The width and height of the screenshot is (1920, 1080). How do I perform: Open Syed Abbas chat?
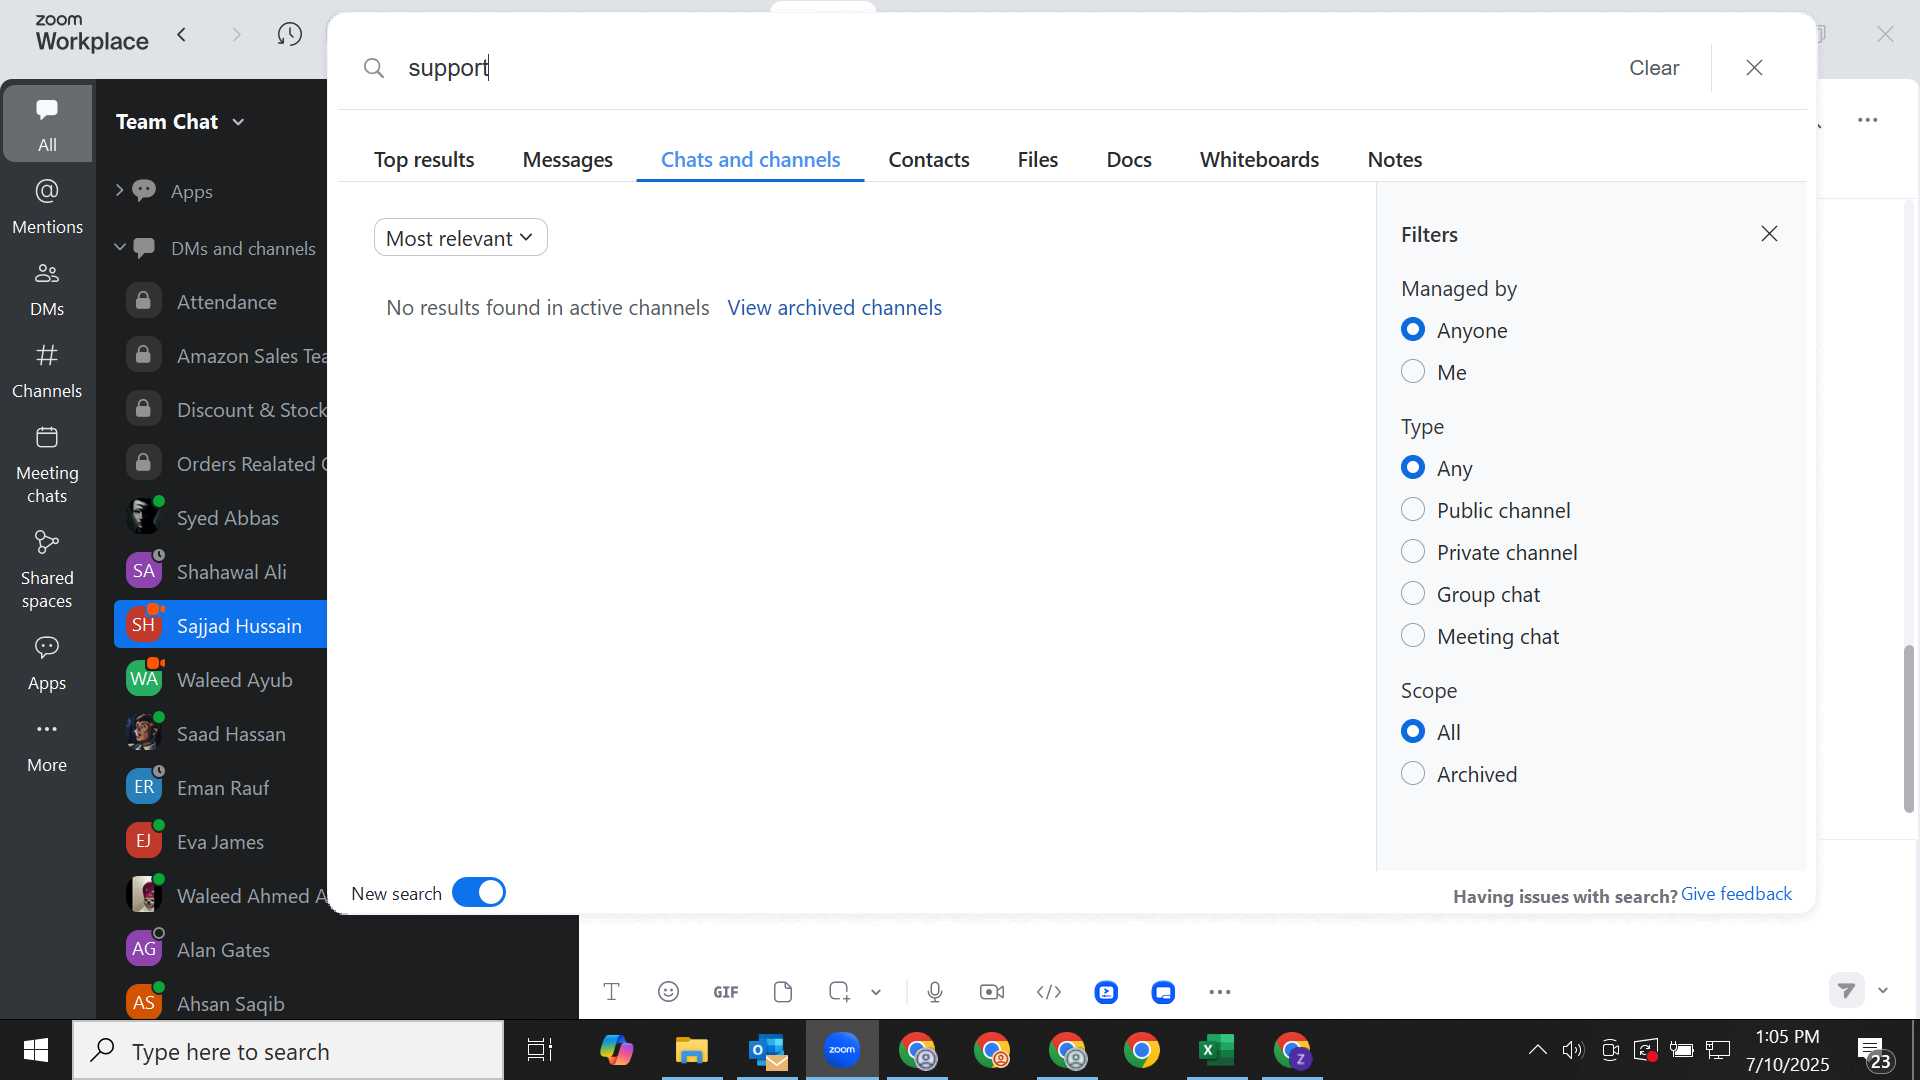[221, 517]
